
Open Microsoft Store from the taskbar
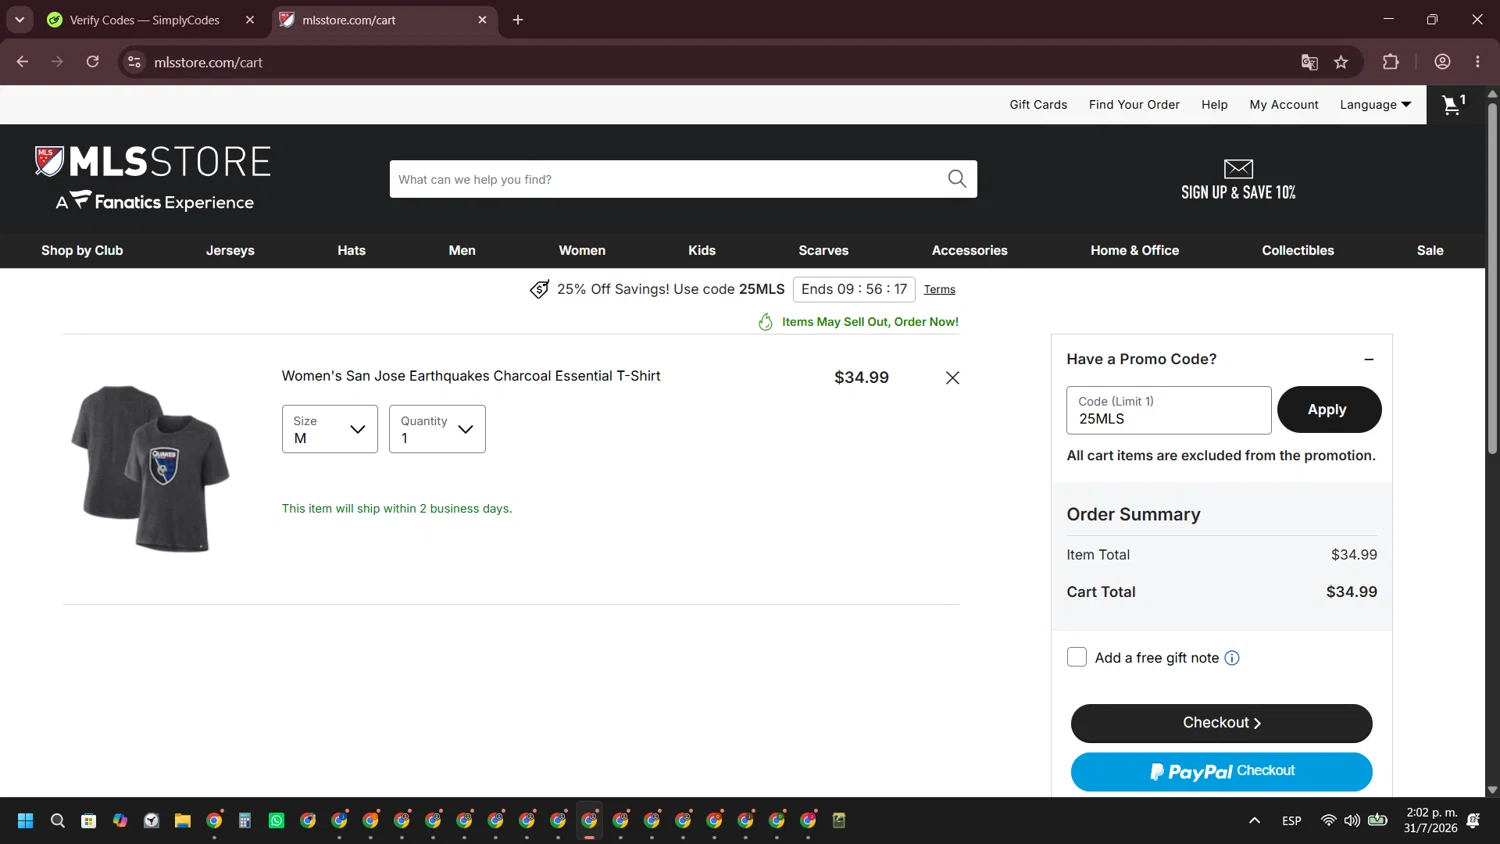pyautogui.click(x=89, y=821)
